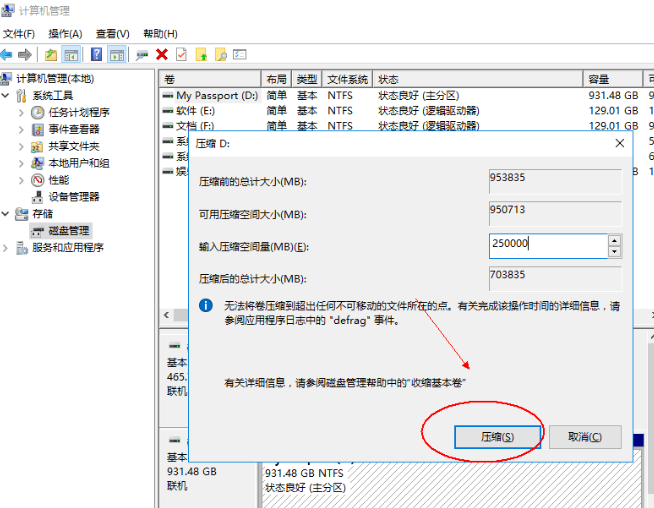Click the blue Help question mark icon
This screenshot has width=654, height=508.
click(x=97, y=54)
